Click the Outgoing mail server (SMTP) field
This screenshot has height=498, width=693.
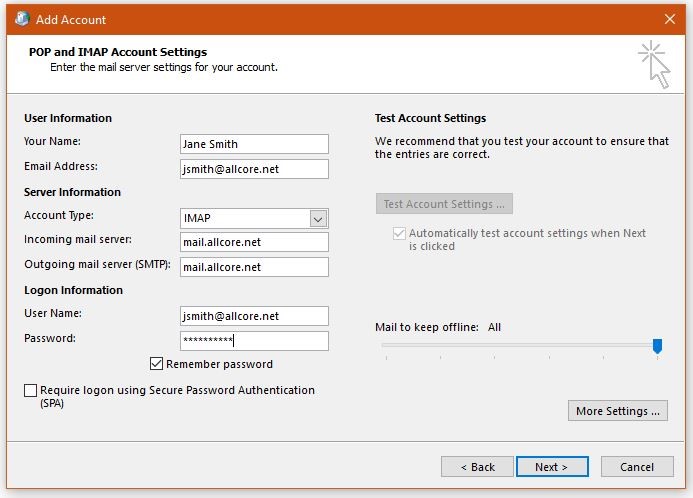tap(254, 267)
